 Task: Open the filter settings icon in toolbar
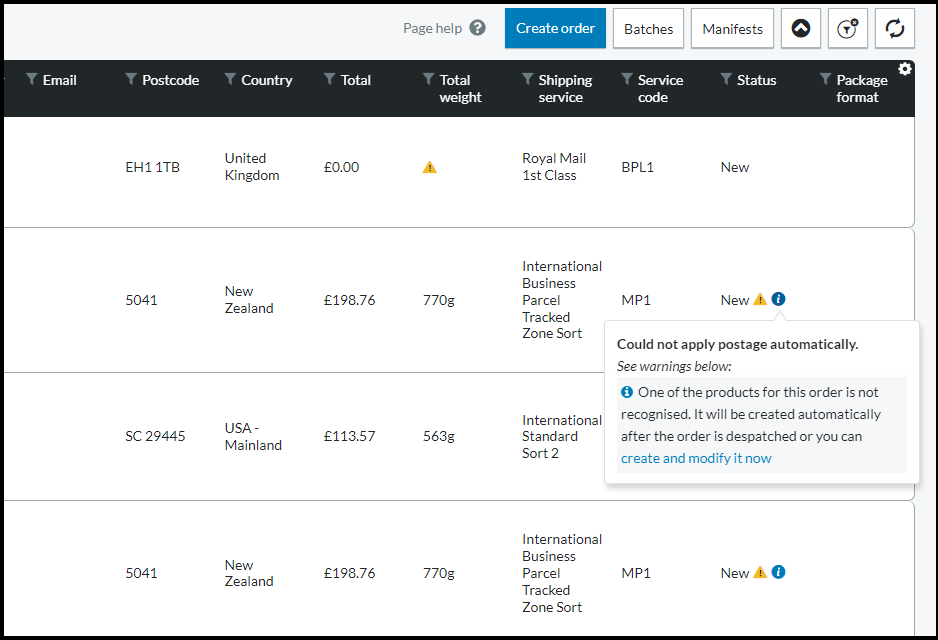coord(847,29)
